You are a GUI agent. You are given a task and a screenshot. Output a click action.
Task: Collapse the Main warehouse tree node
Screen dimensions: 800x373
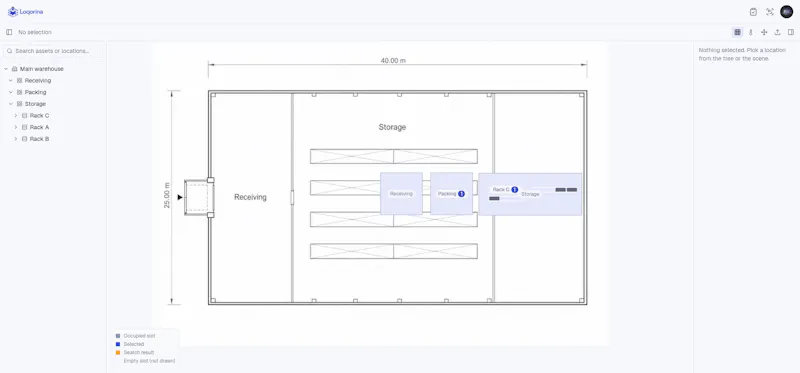6,69
